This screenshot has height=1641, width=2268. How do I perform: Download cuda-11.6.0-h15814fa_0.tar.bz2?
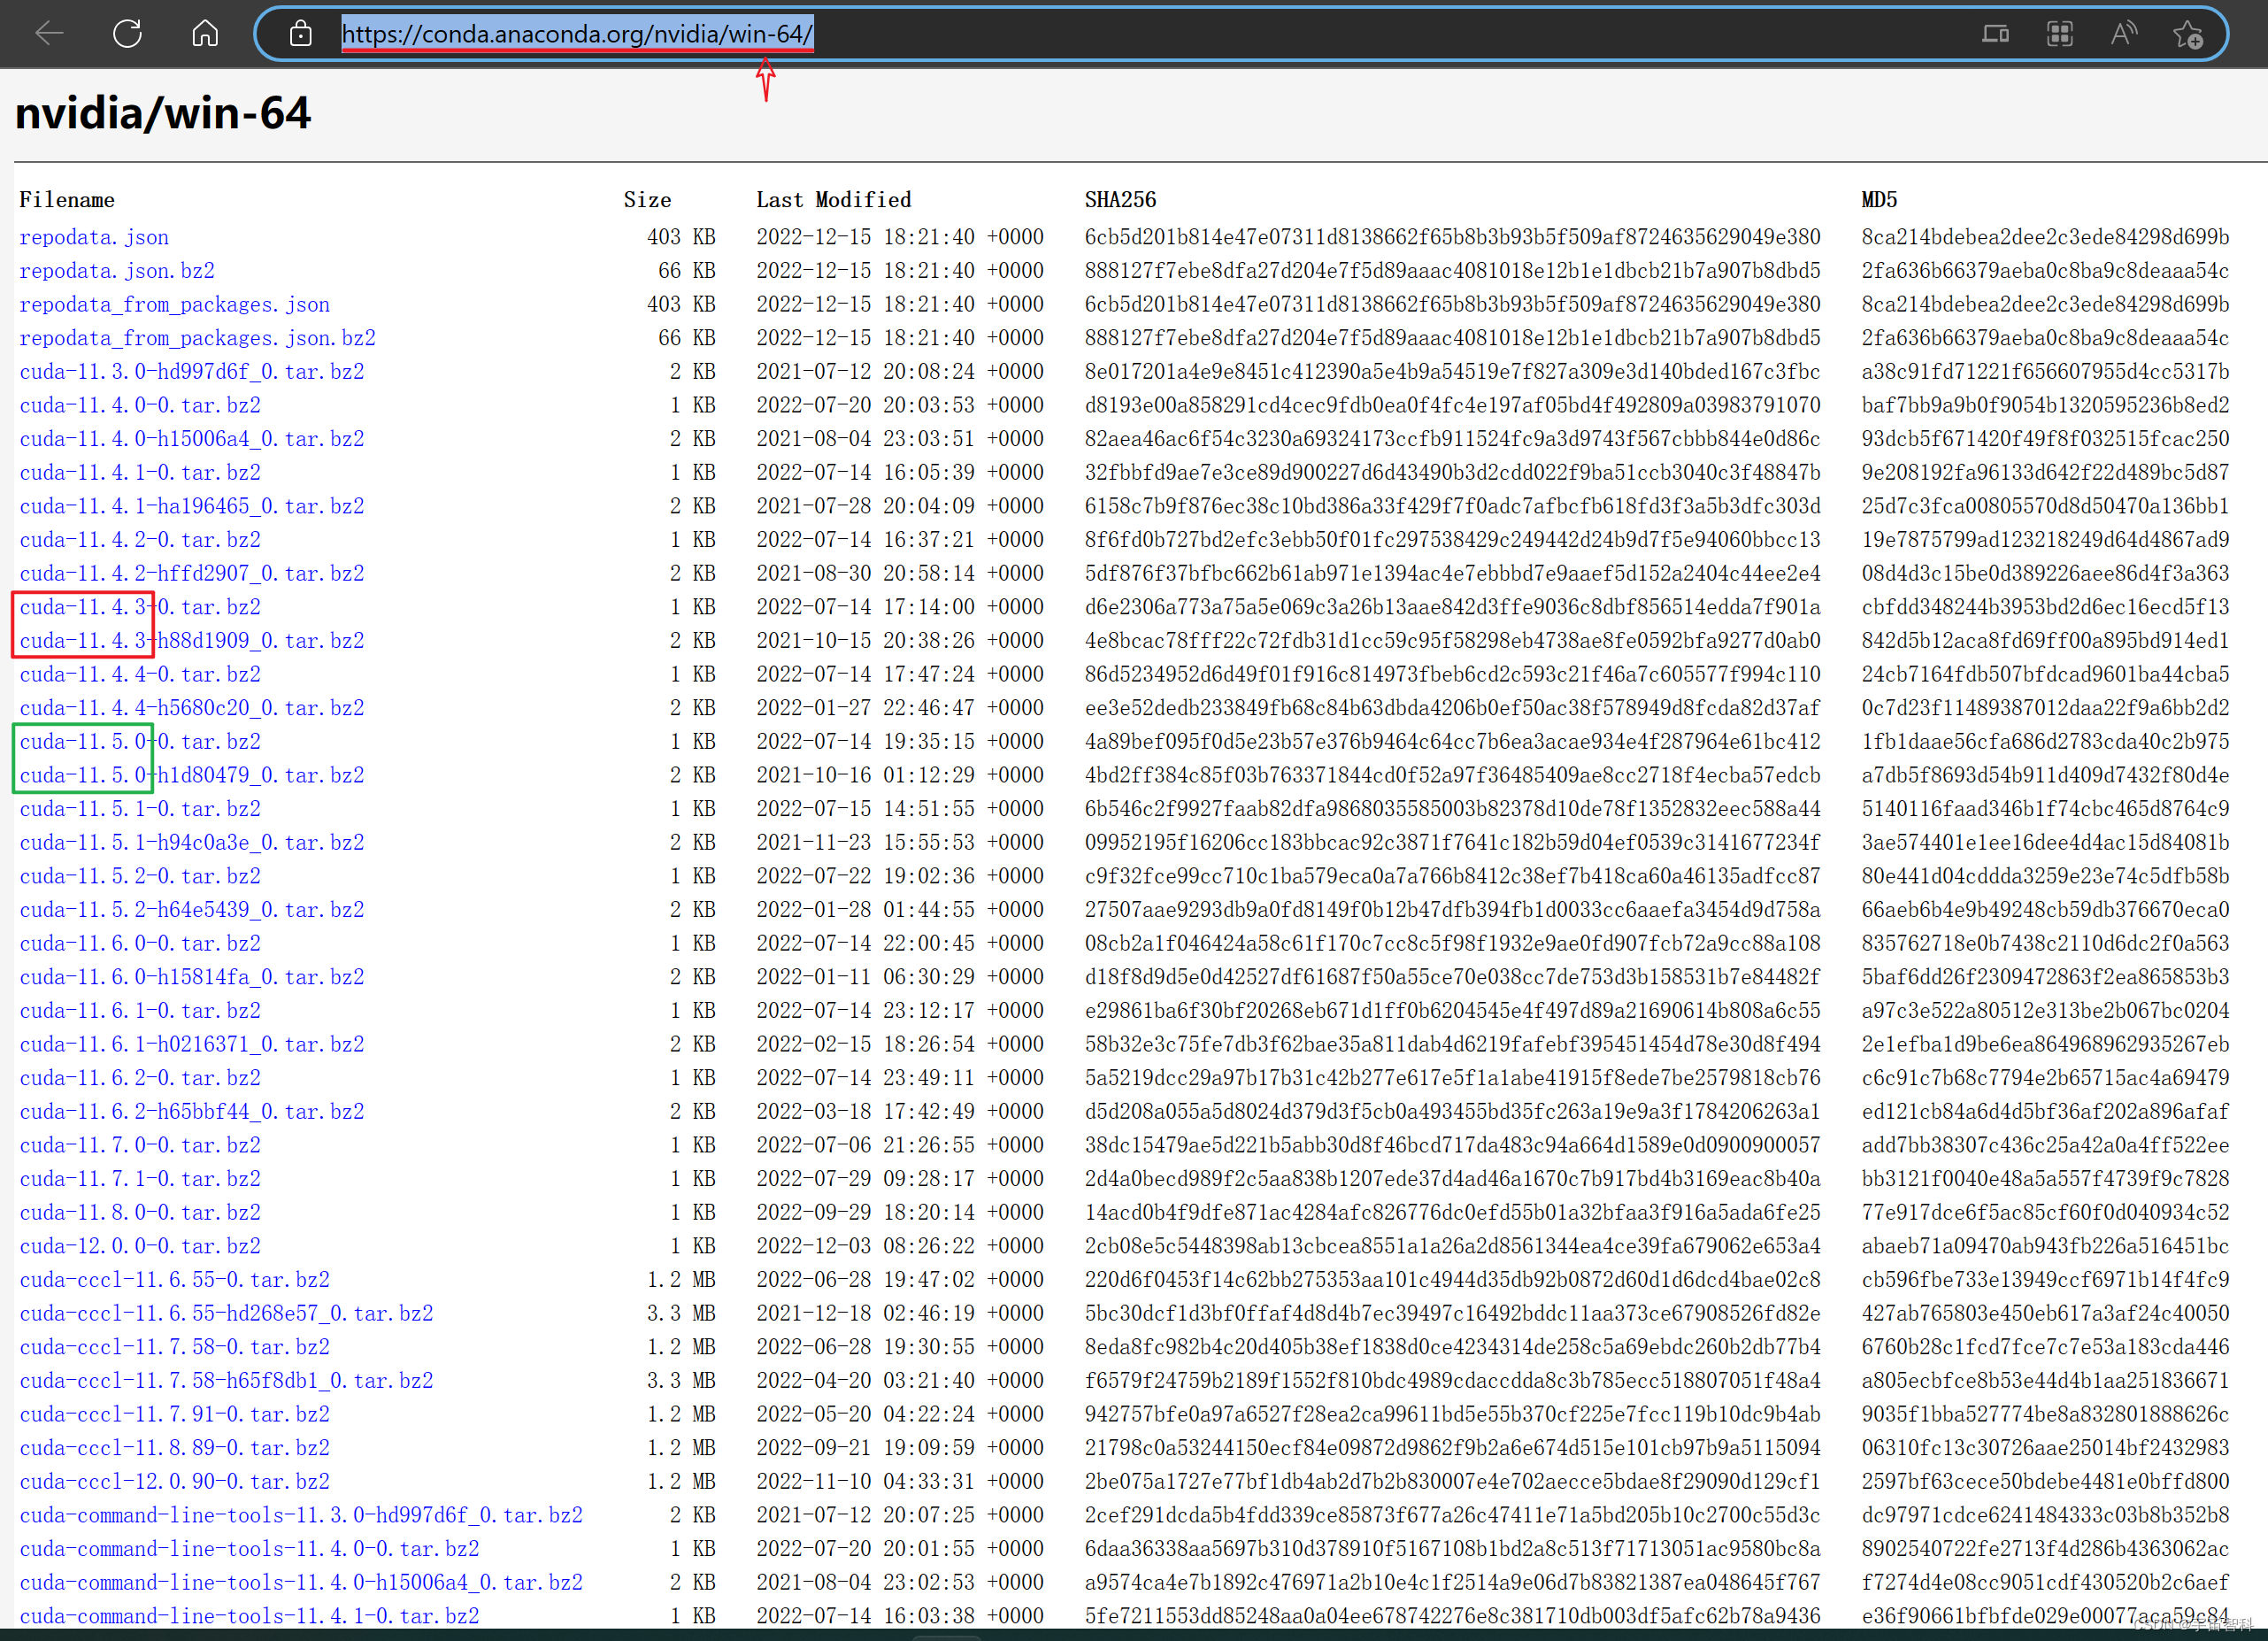pos(192,977)
